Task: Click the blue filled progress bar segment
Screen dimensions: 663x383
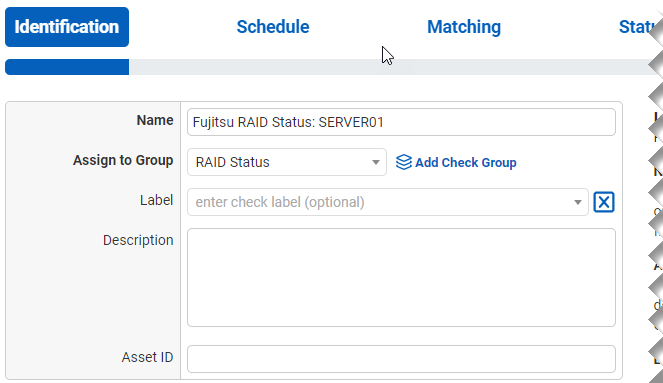Action: [x=67, y=67]
